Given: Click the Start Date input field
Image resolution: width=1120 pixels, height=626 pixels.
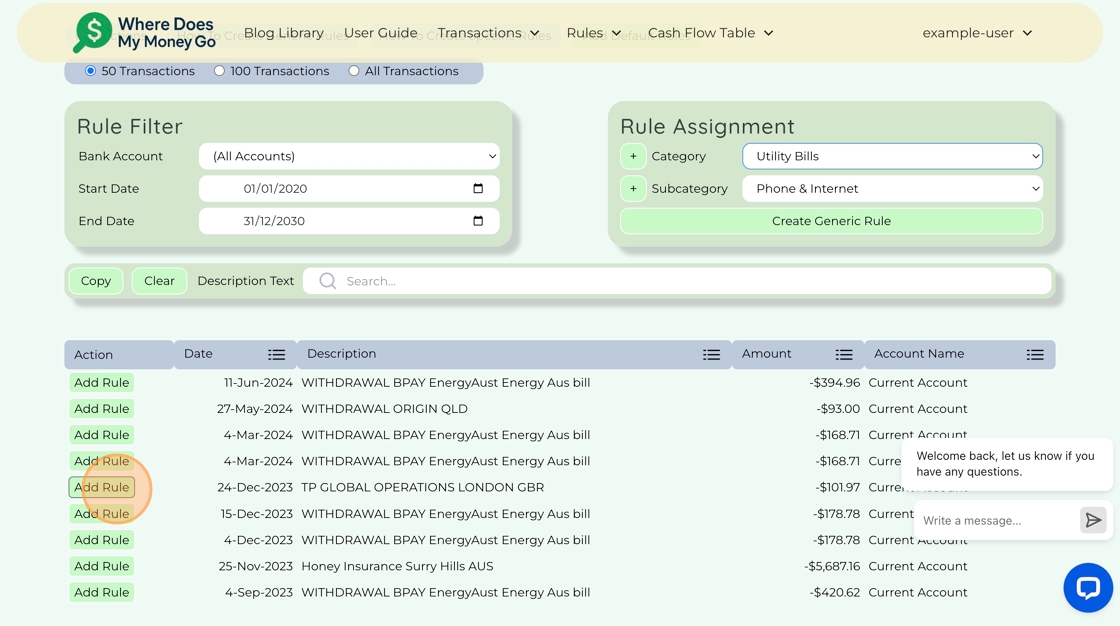Looking at the screenshot, I should click(349, 189).
